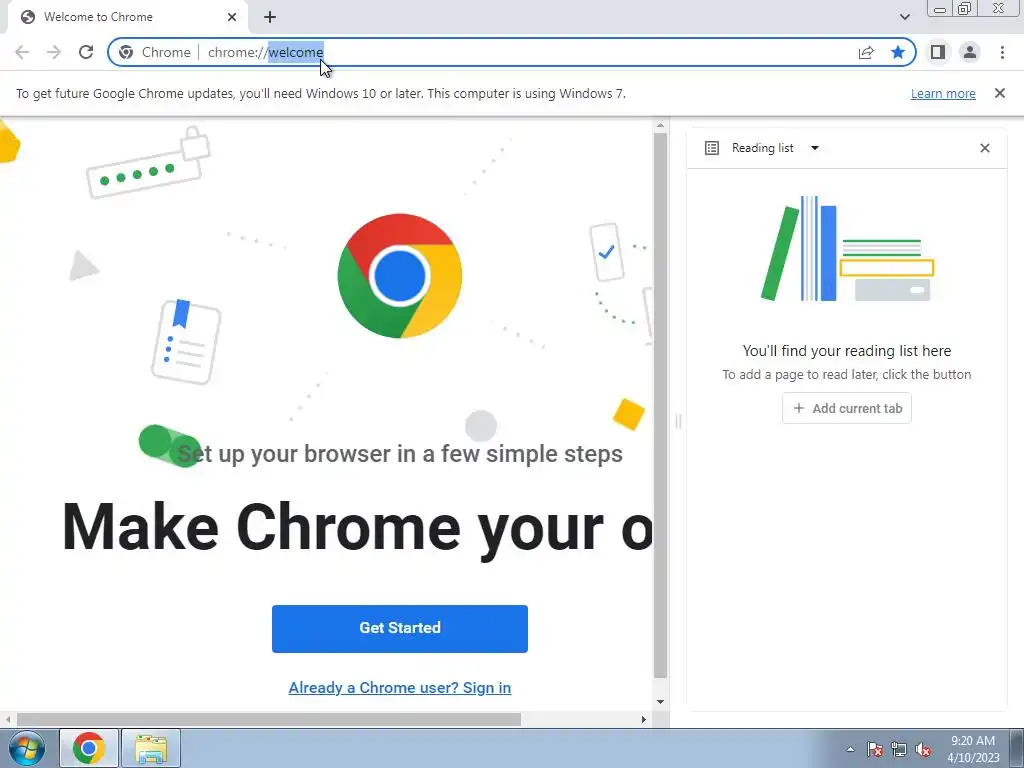Open Already a Chrome user? Sign in
Screen dimensions: 1024x768
(x=400, y=688)
